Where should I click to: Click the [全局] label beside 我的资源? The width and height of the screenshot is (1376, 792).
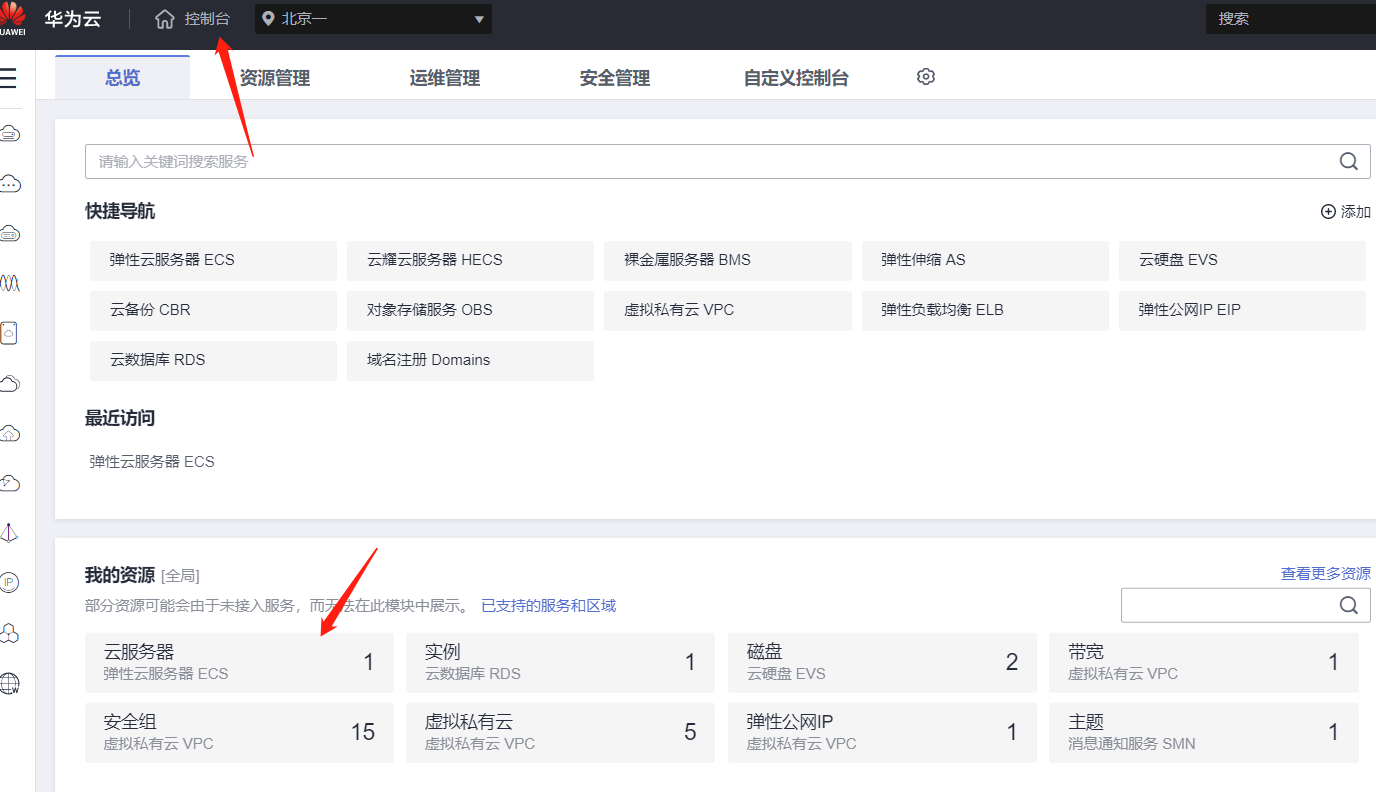[x=180, y=576]
